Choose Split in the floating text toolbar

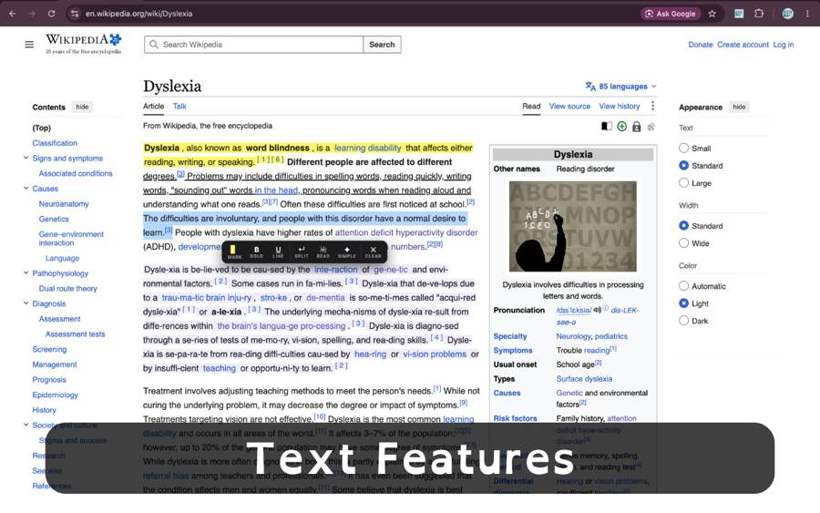pyautogui.click(x=301, y=252)
